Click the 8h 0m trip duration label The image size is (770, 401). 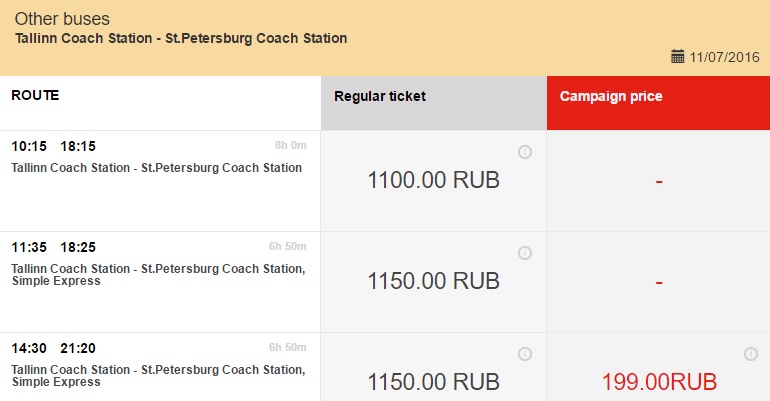(290, 145)
